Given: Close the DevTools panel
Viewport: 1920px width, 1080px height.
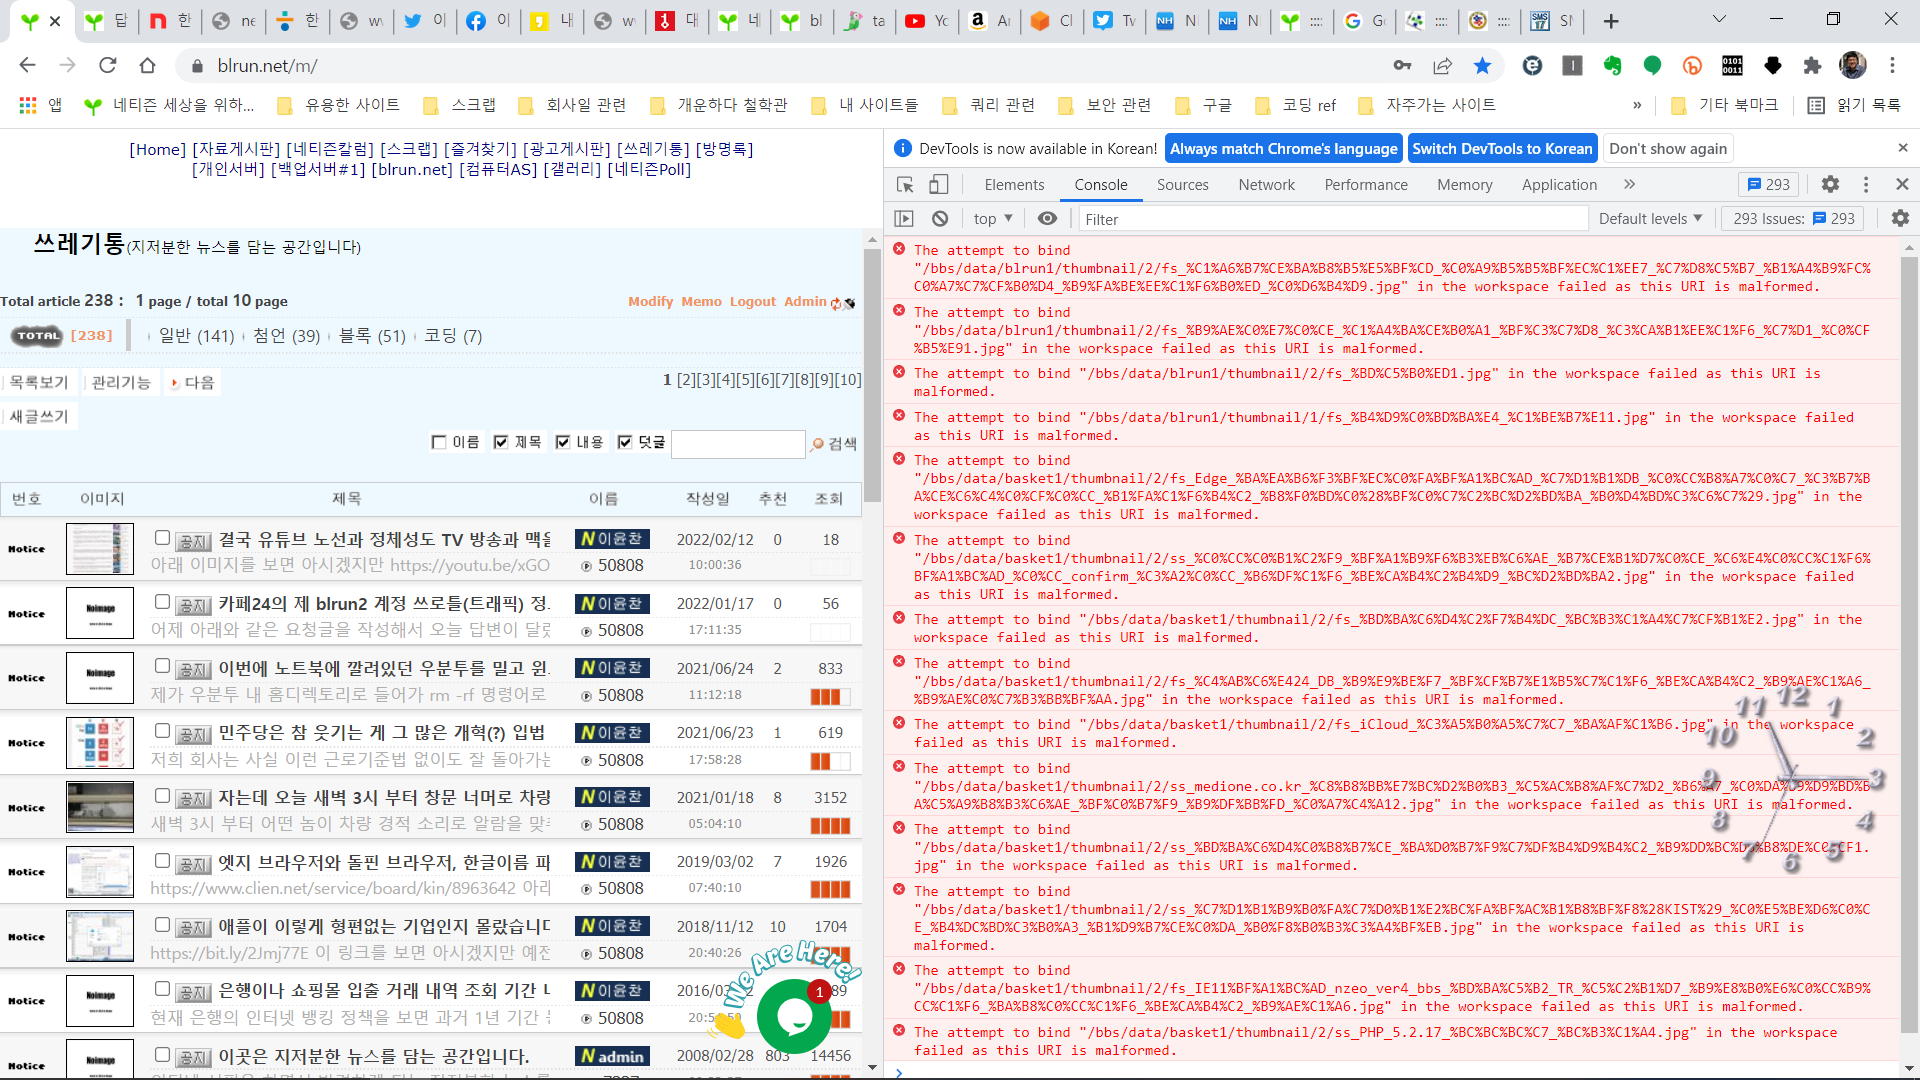Looking at the screenshot, I should point(1902,185).
